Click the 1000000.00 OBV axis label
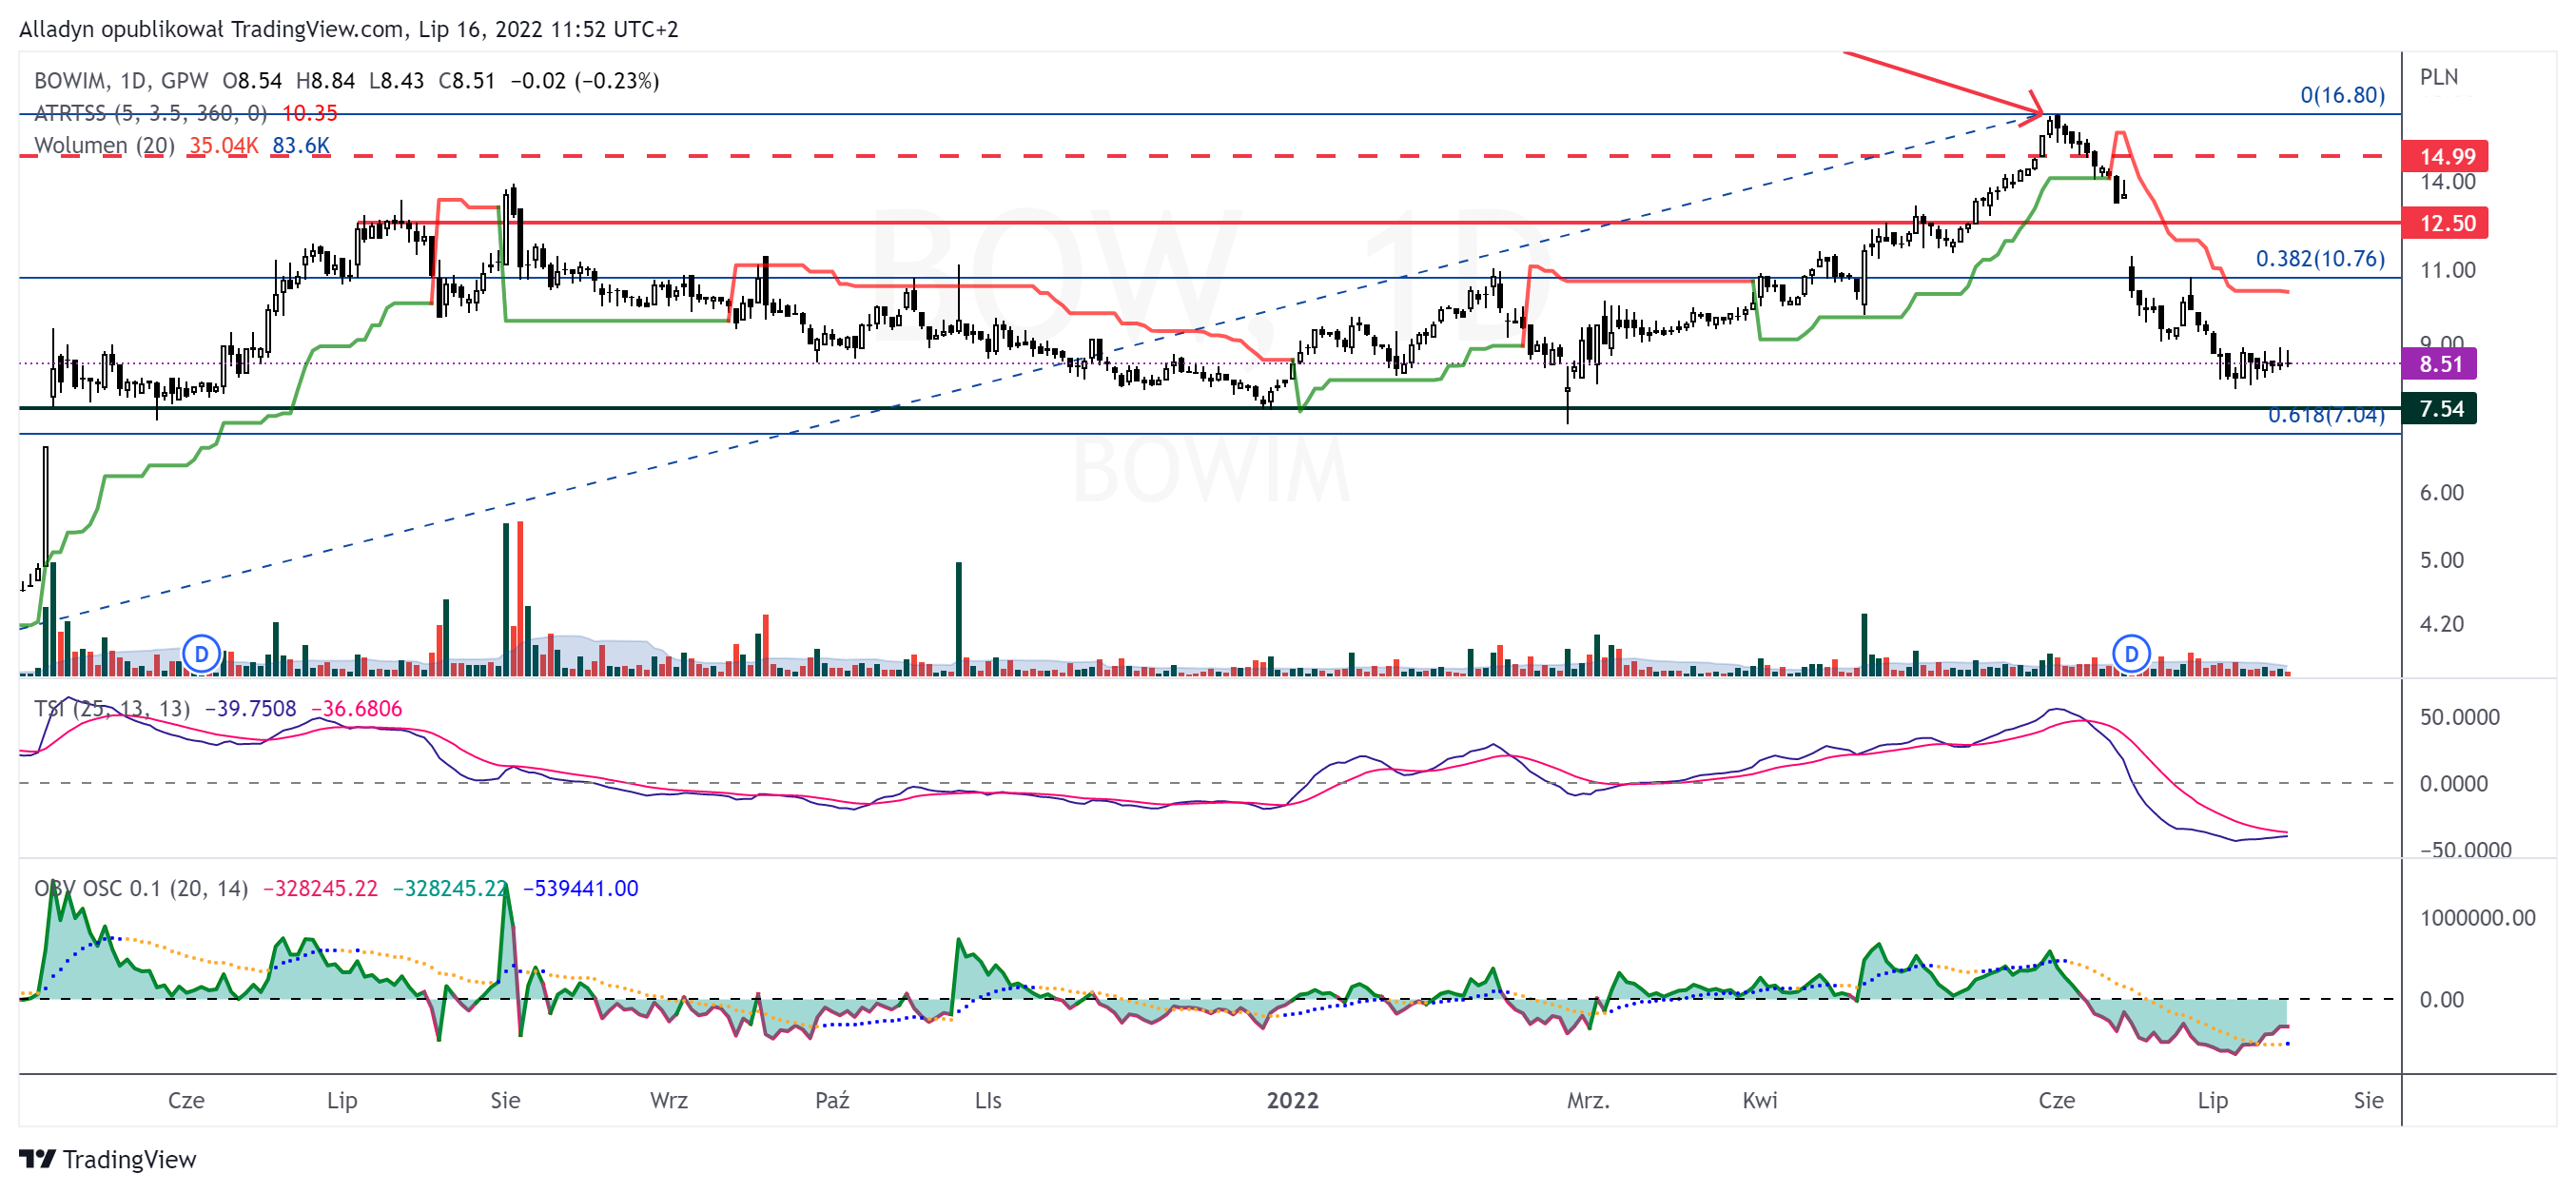The height and width of the screenshot is (1193, 2576). click(2477, 917)
